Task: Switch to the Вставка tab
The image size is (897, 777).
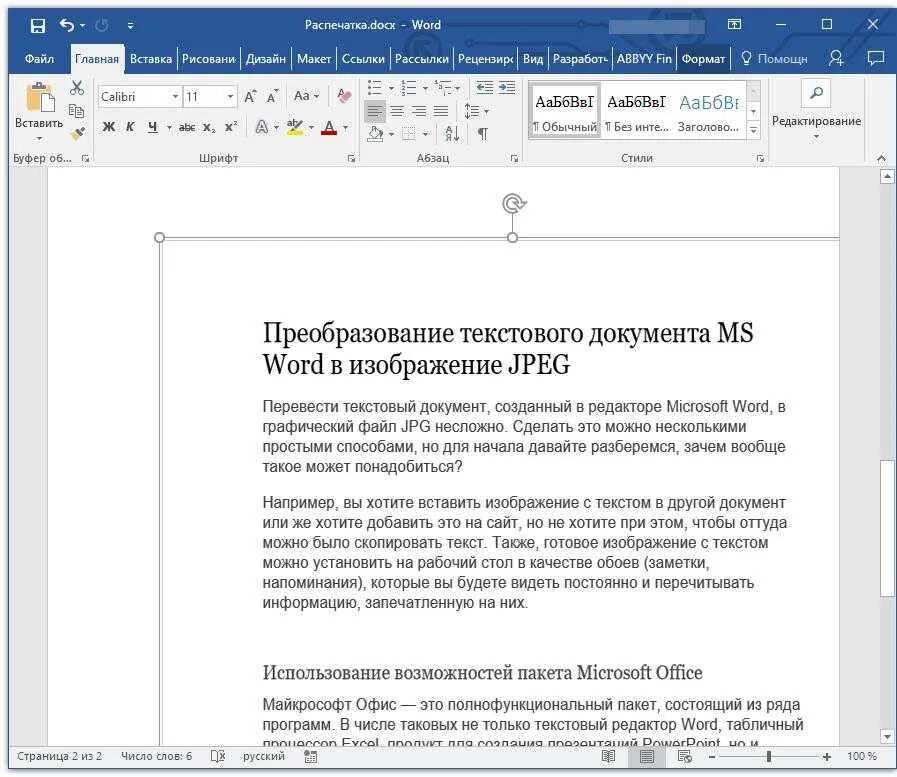Action: point(150,59)
